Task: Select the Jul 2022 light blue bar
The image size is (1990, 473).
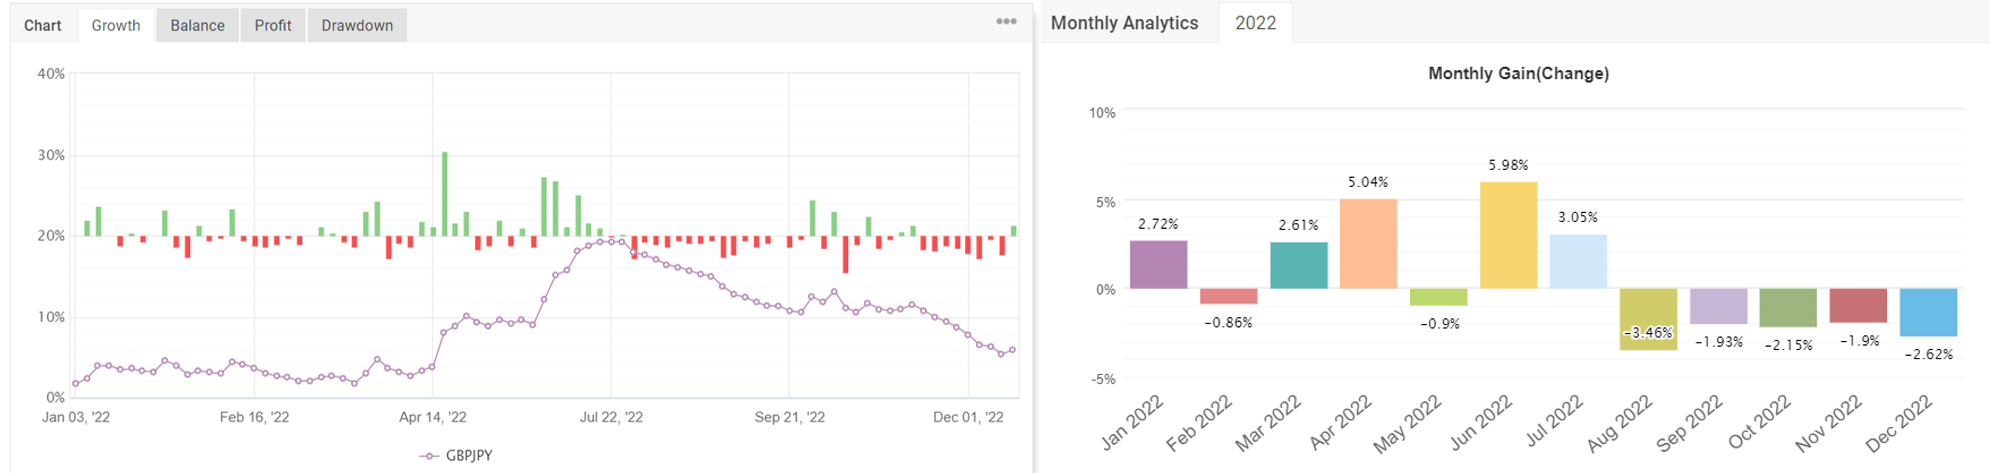Action: (x=1578, y=262)
